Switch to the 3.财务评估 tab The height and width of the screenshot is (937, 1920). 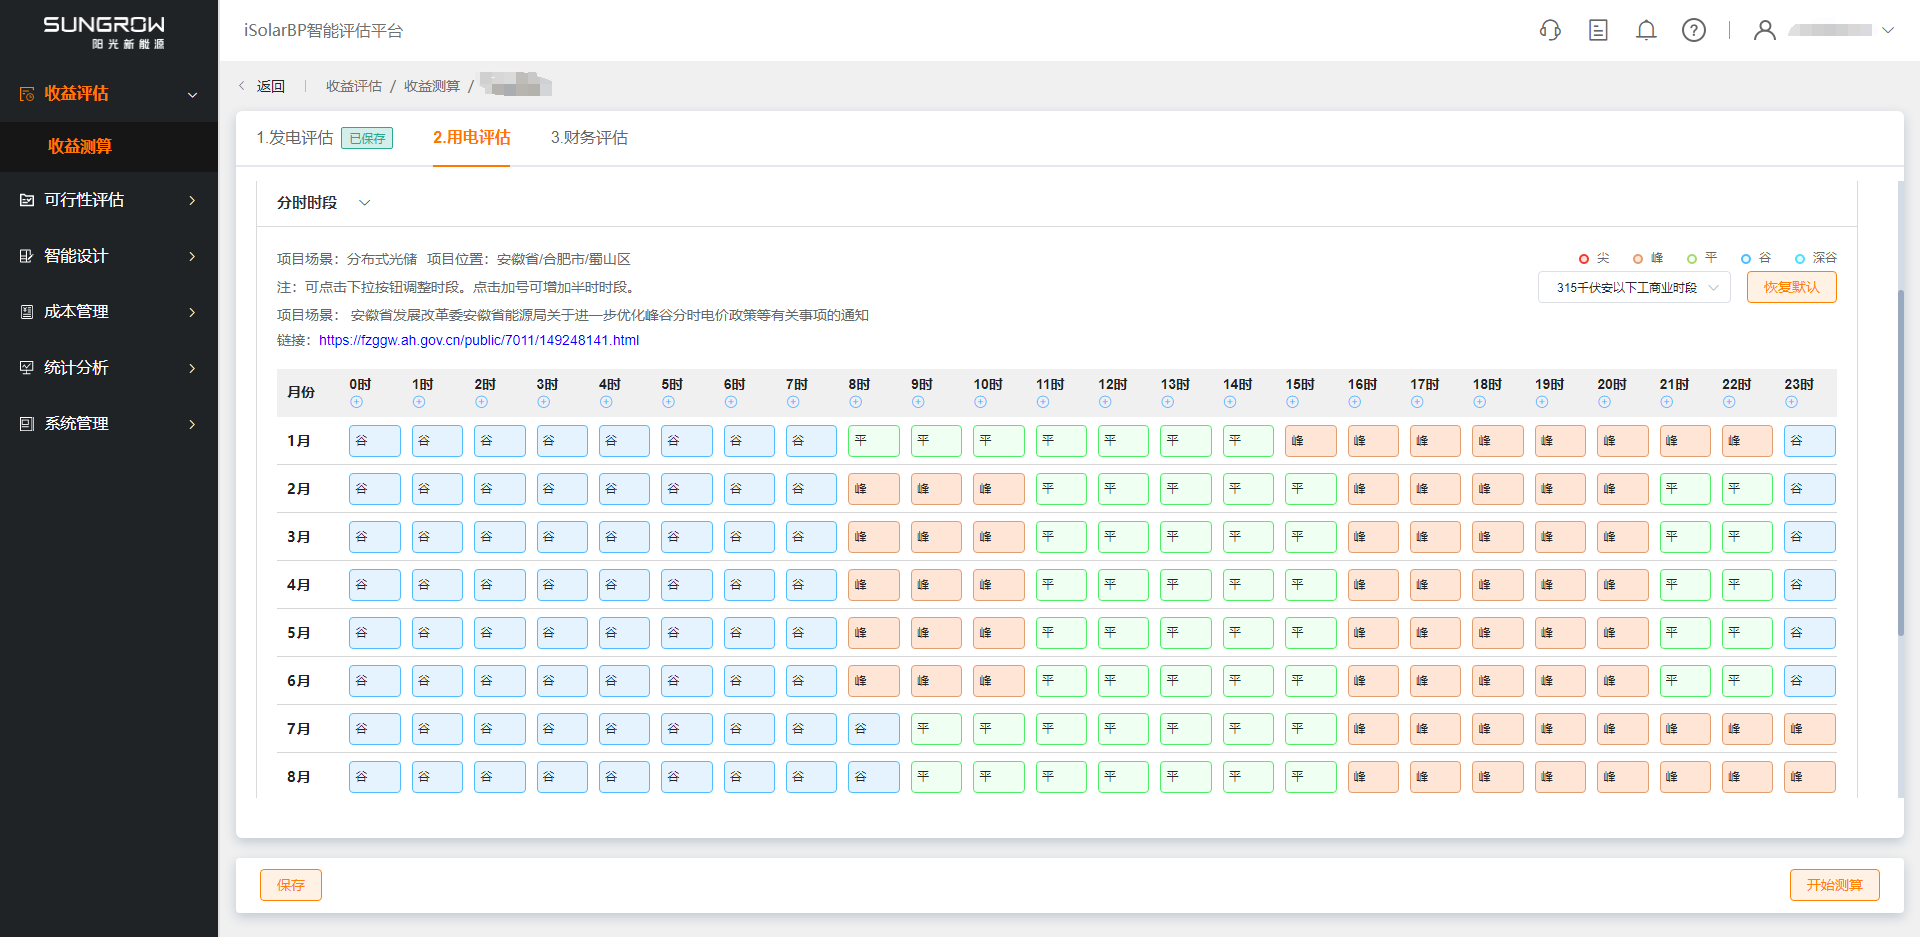pos(589,138)
